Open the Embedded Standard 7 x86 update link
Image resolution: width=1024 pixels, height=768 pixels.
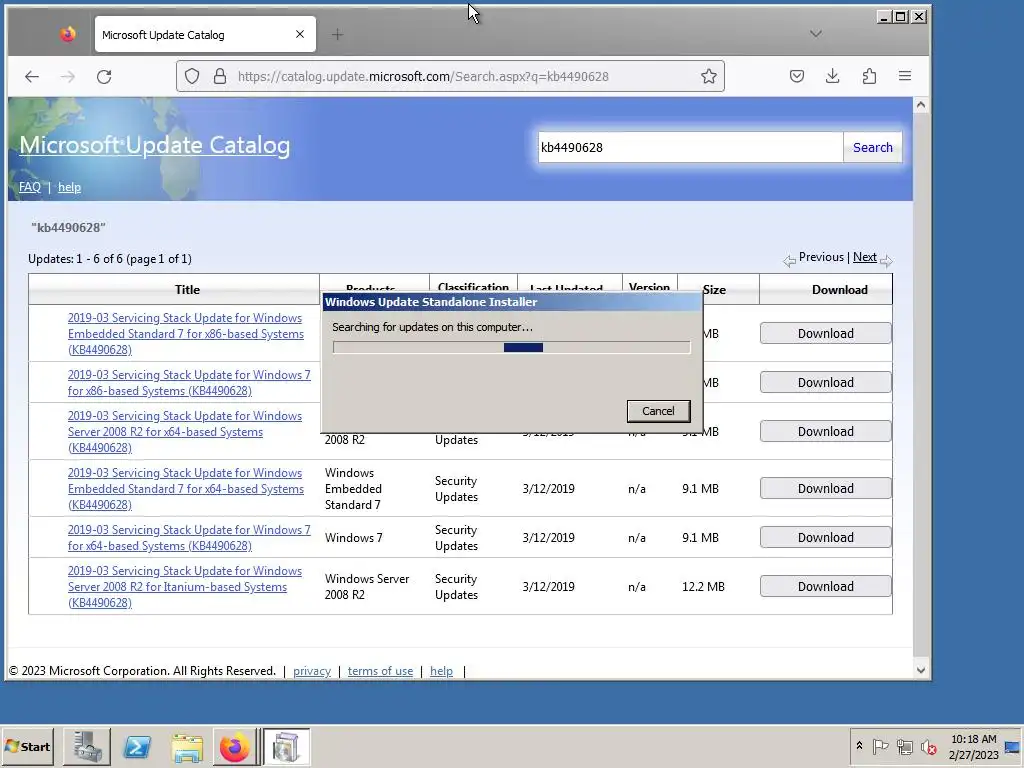[x=185, y=334]
